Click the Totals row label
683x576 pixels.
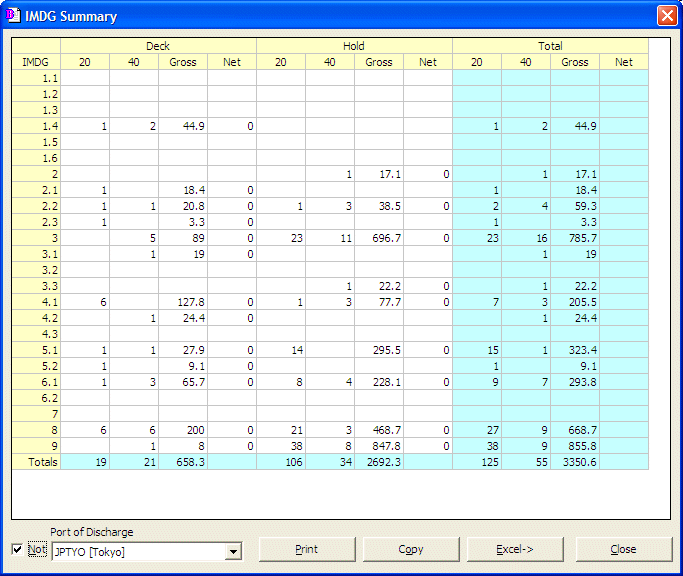36,462
